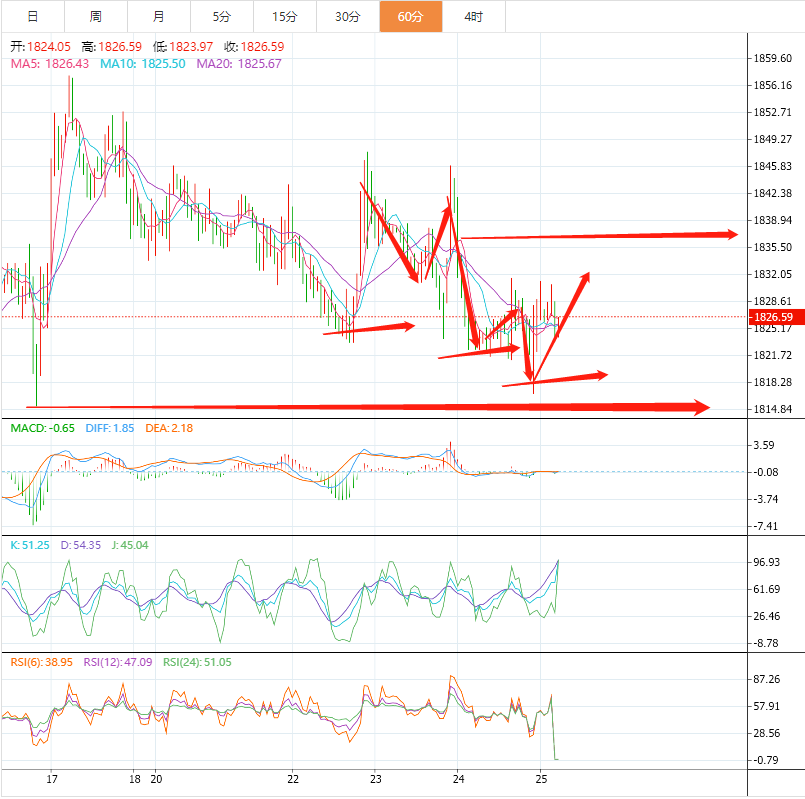
Task: Click the 1832.05 price axis label
Action: click(x=773, y=274)
